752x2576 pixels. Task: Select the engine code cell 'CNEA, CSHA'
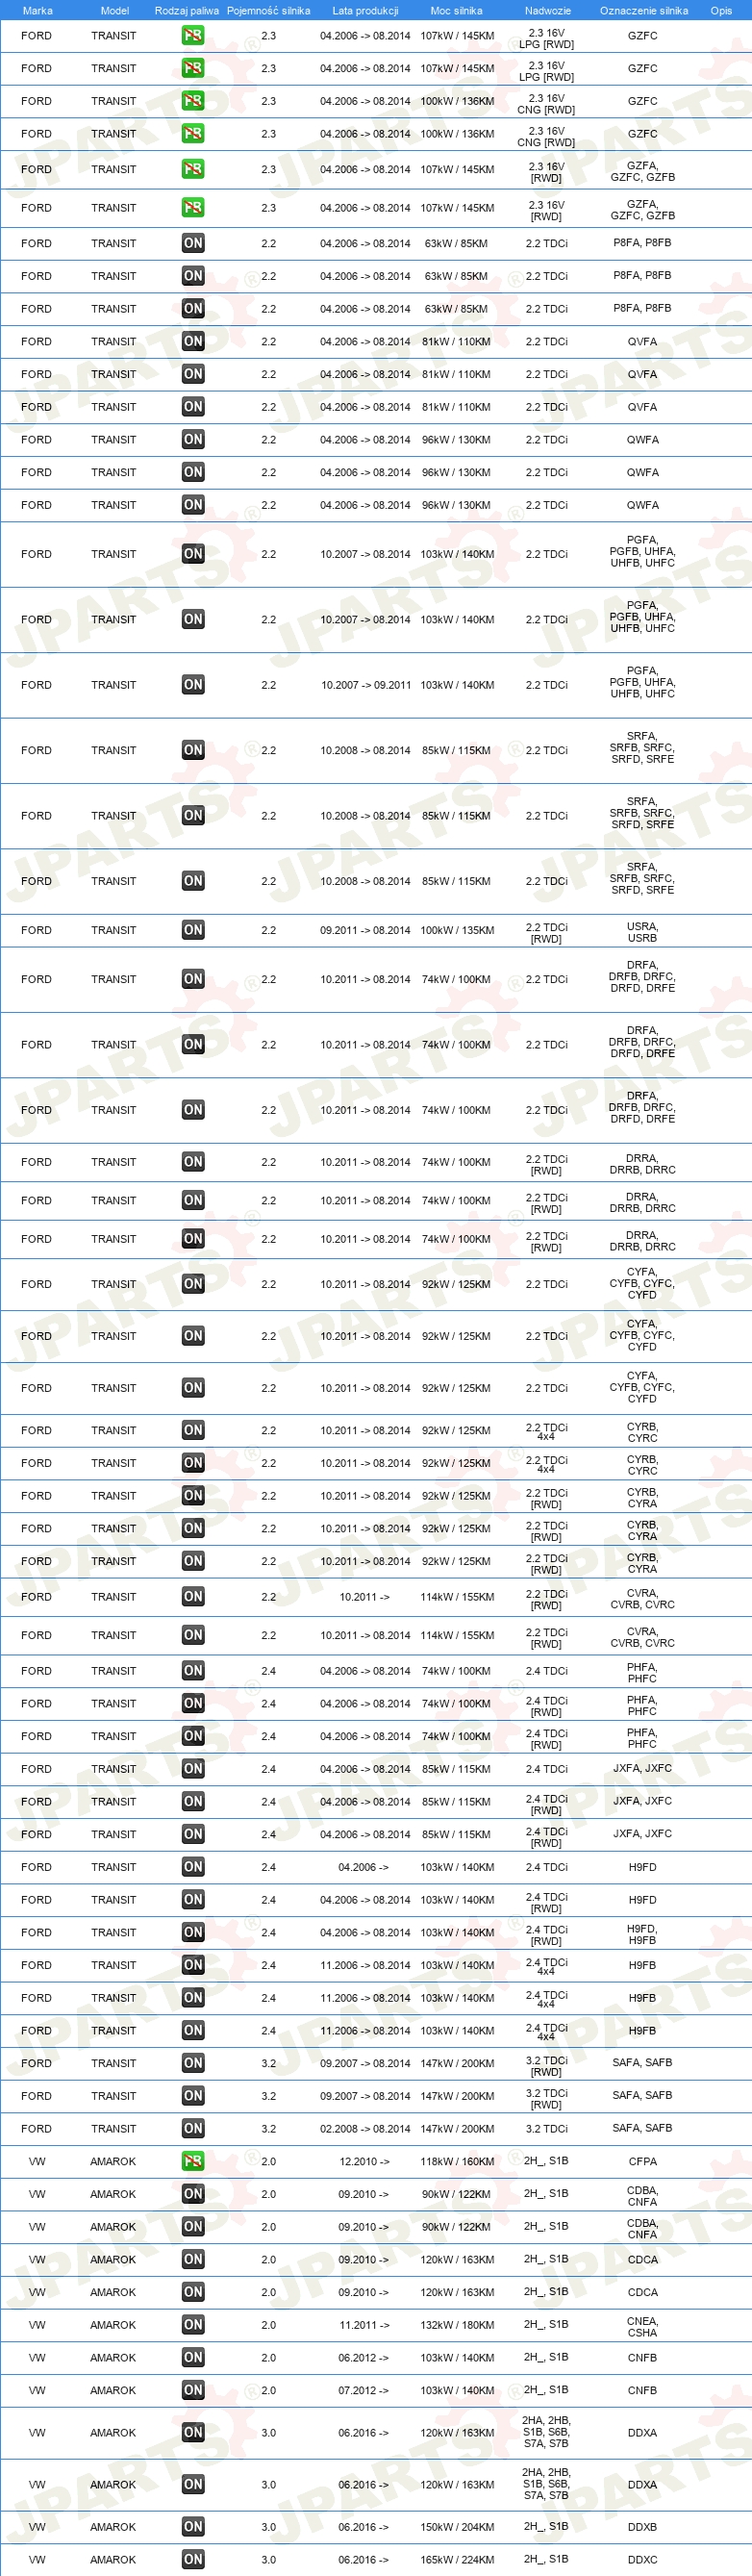(x=642, y=2327)
